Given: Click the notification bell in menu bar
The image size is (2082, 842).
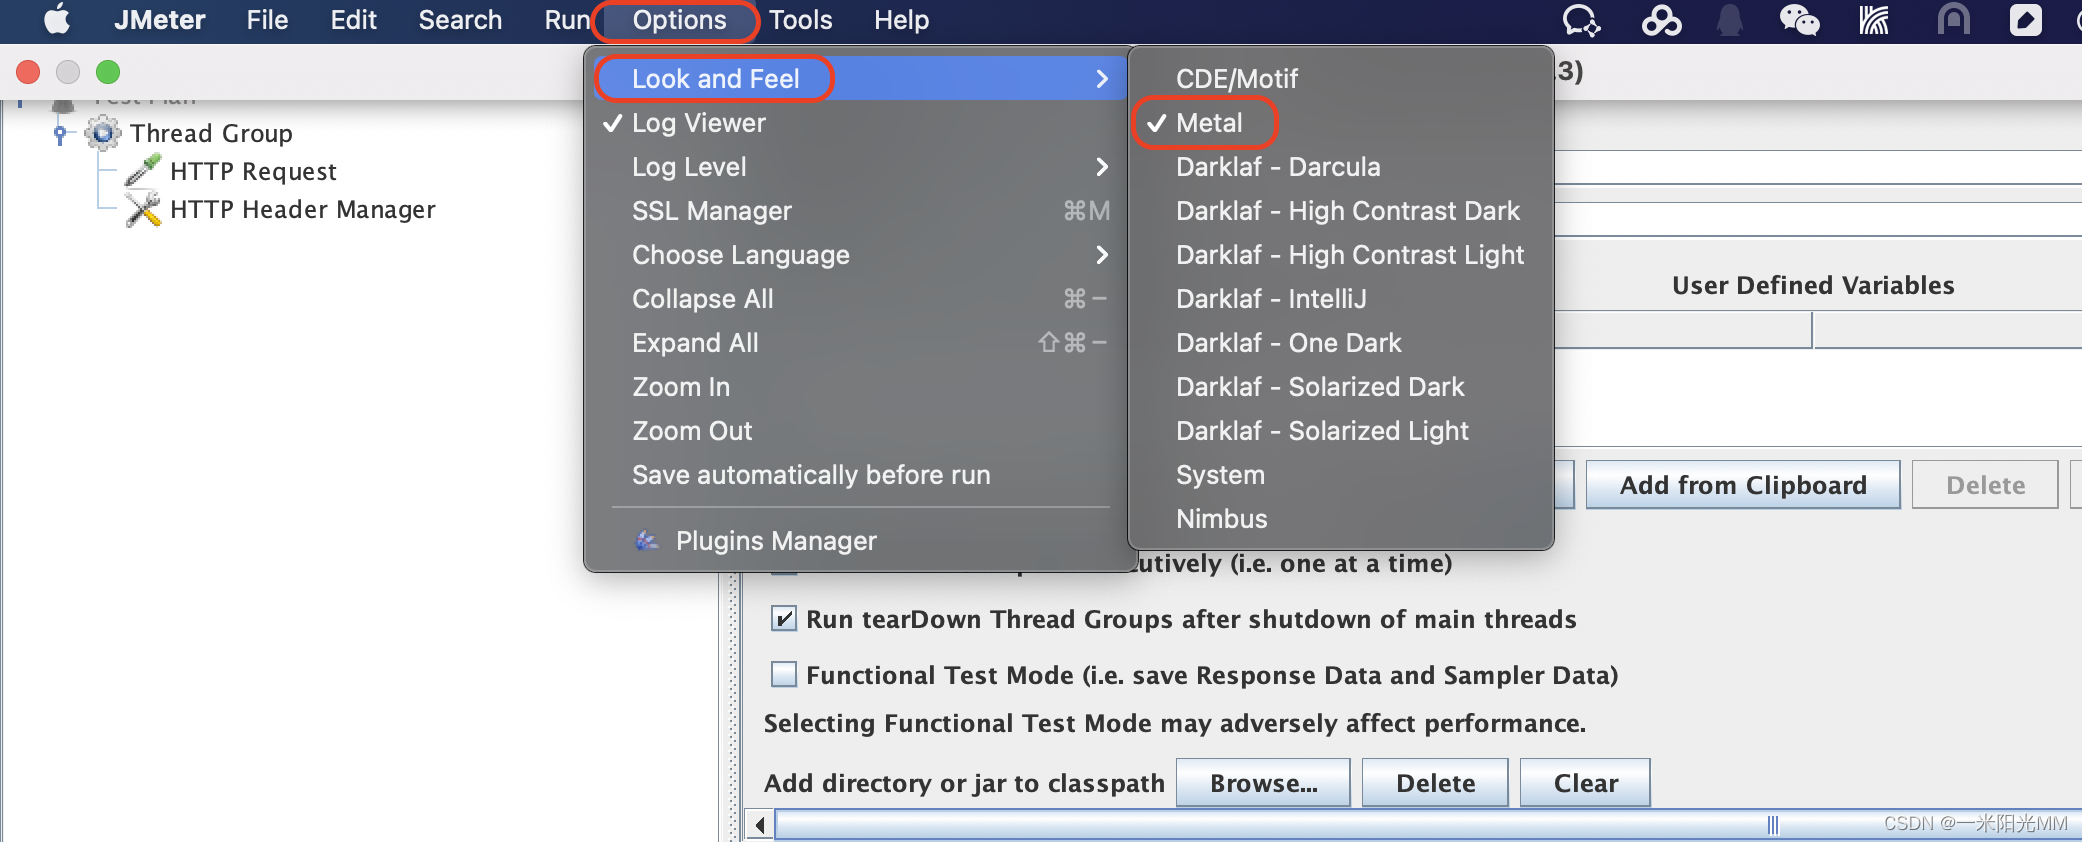Looking at the screenshot, I should 1730,20.
